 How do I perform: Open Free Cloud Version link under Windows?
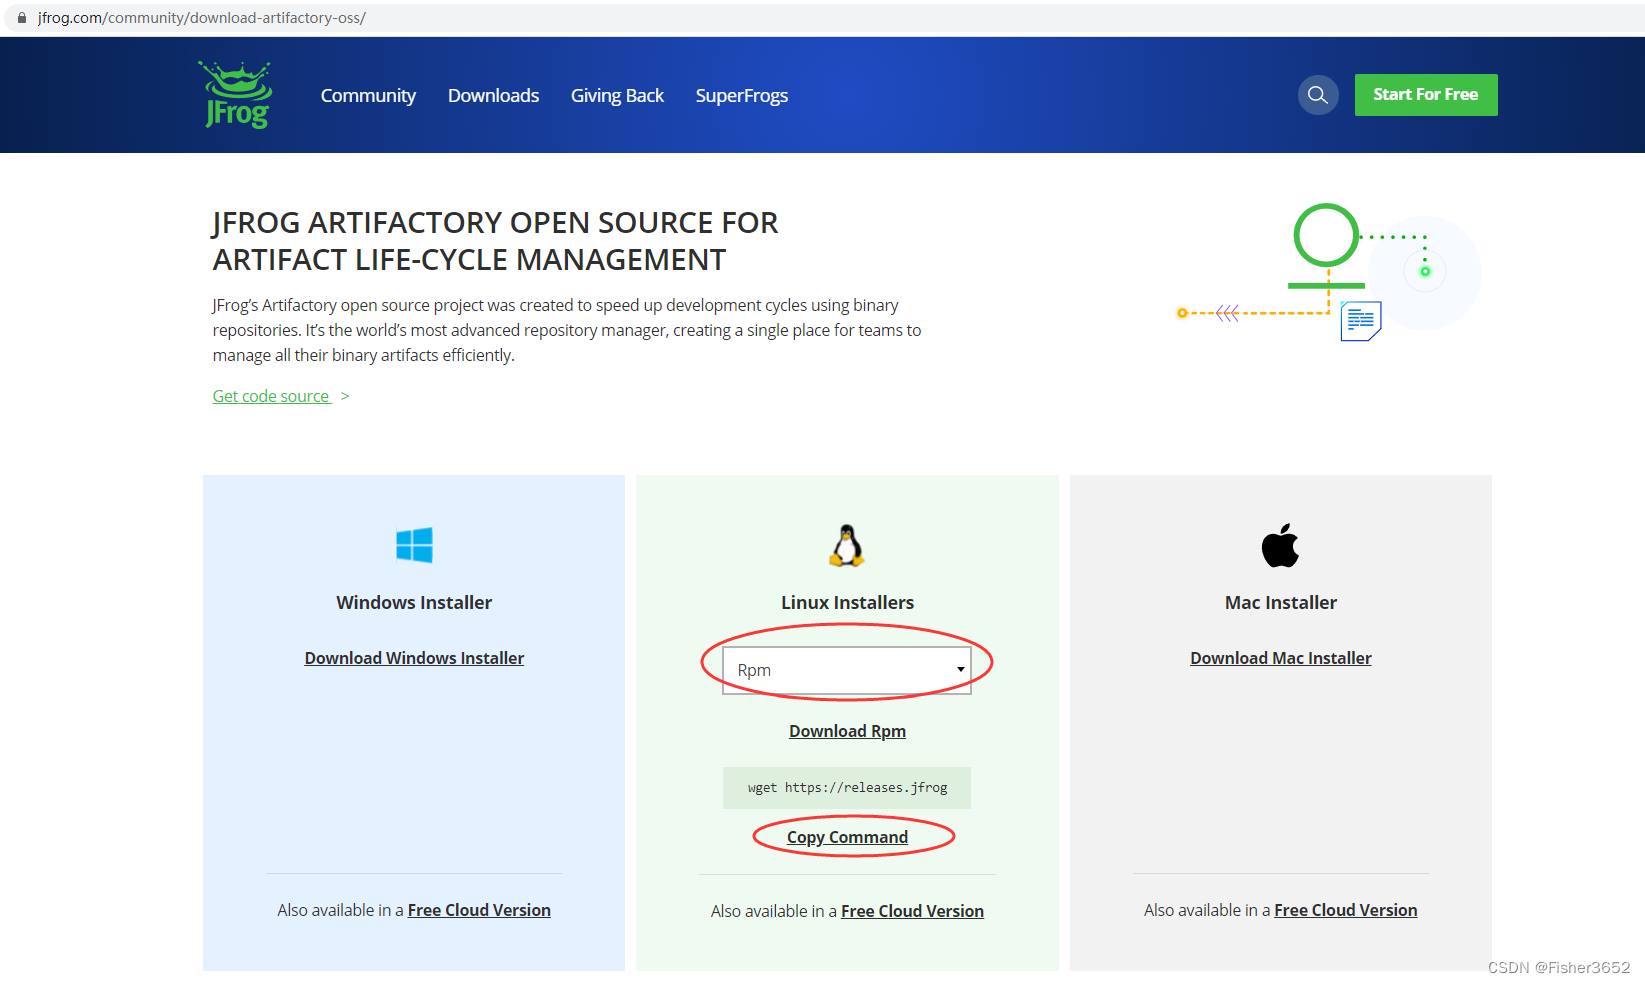[x=479, y=910]
